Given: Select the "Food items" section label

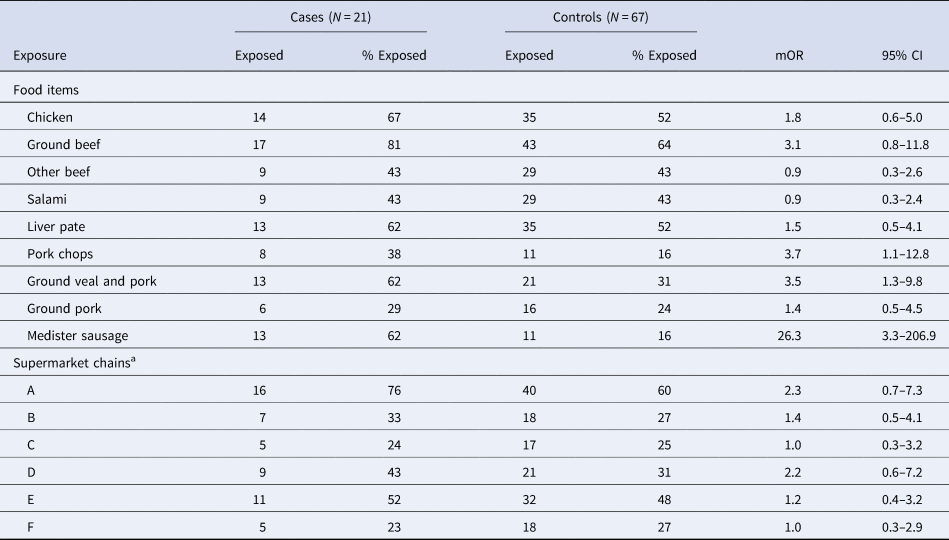Looking at the screenshot, I should [x=46, y=90].
